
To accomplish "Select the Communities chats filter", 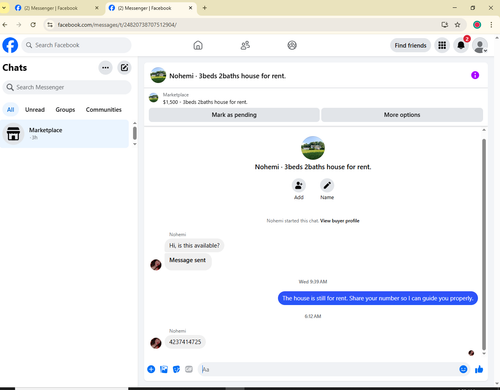I will coord(104,110).
